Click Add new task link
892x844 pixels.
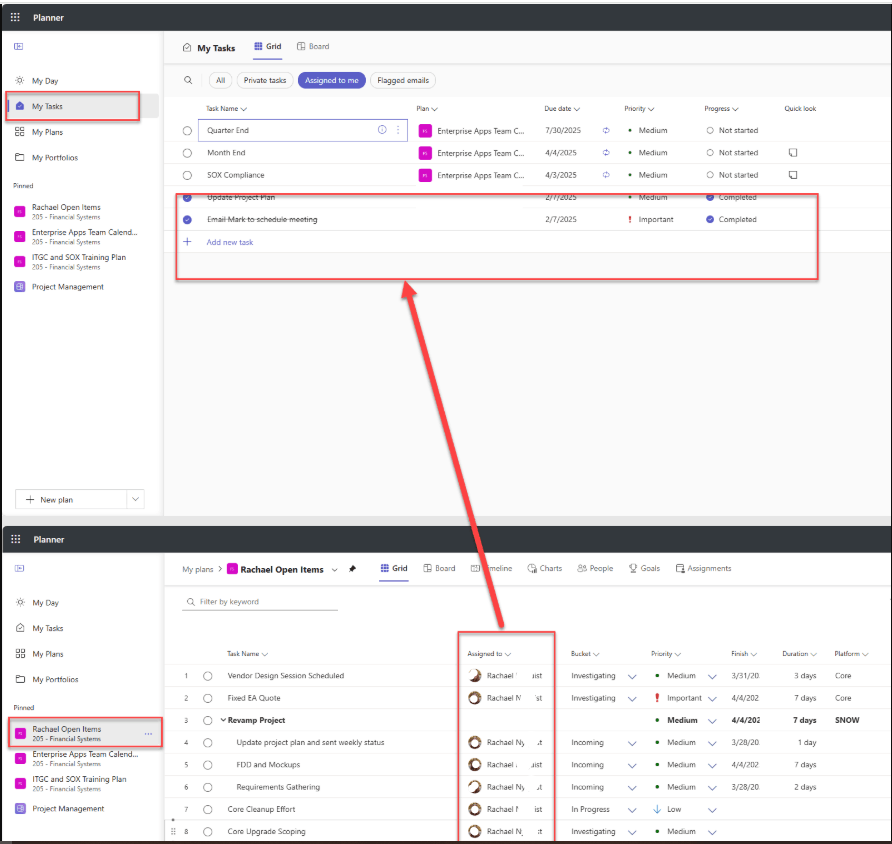point(230,242)
